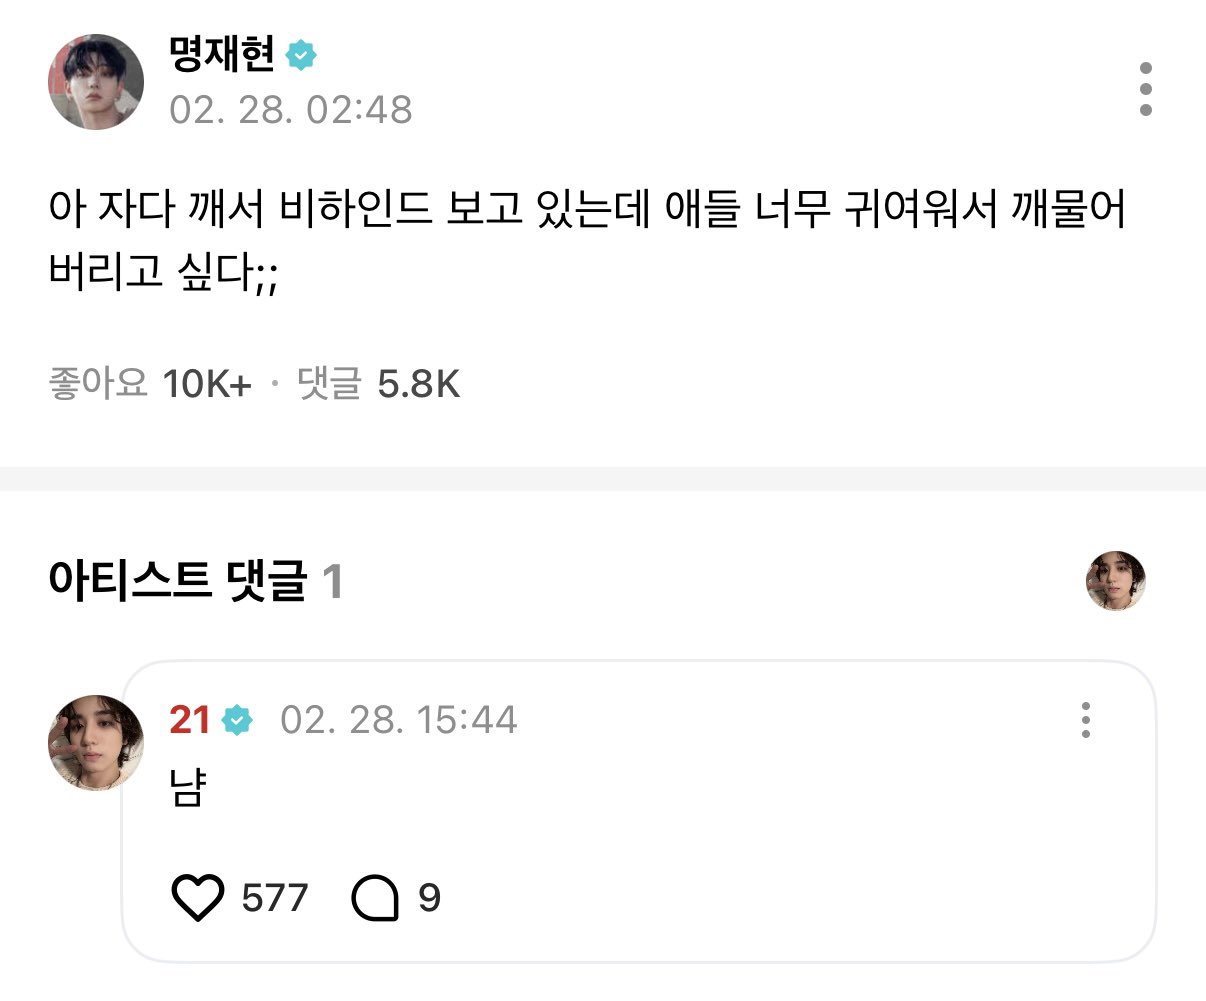Open the post's three-dot more options menu
This screenshot has width=1206, height=1001.
click(1145, 89)
